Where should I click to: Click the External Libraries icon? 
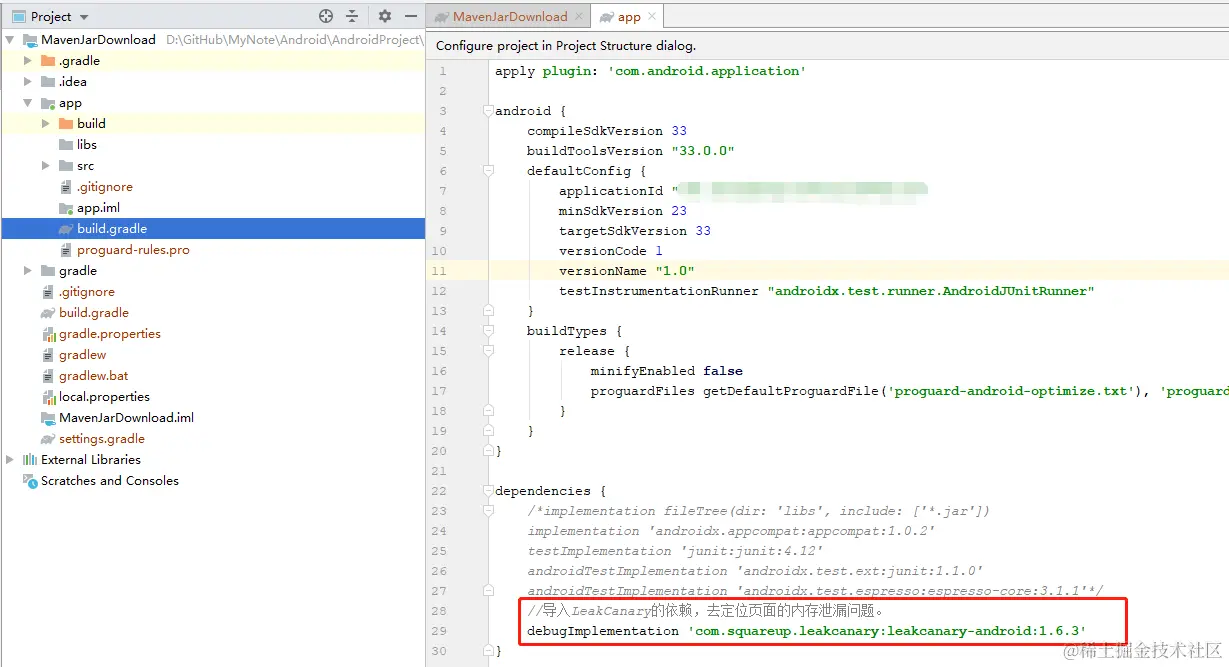click(30, 460)
